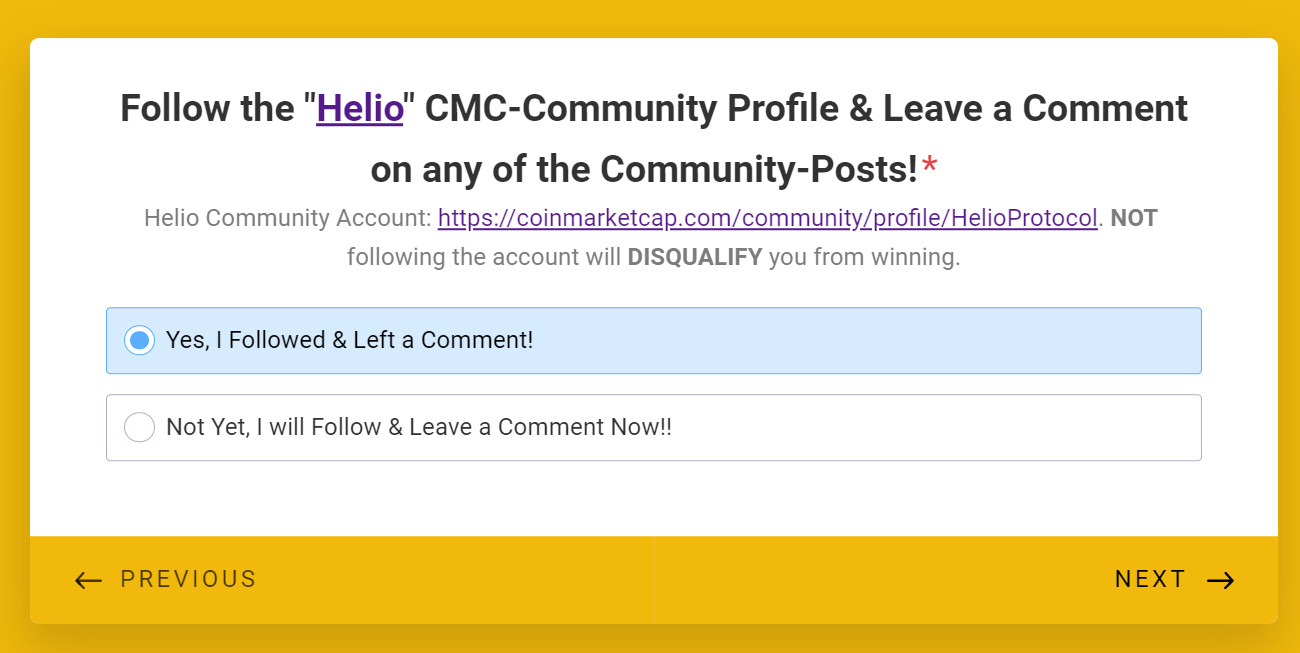The width and height of the screenshot is (1300, 653).
Task: Click the bold "DISQUALIFY" word in the description
Action: tap(694, 257)
